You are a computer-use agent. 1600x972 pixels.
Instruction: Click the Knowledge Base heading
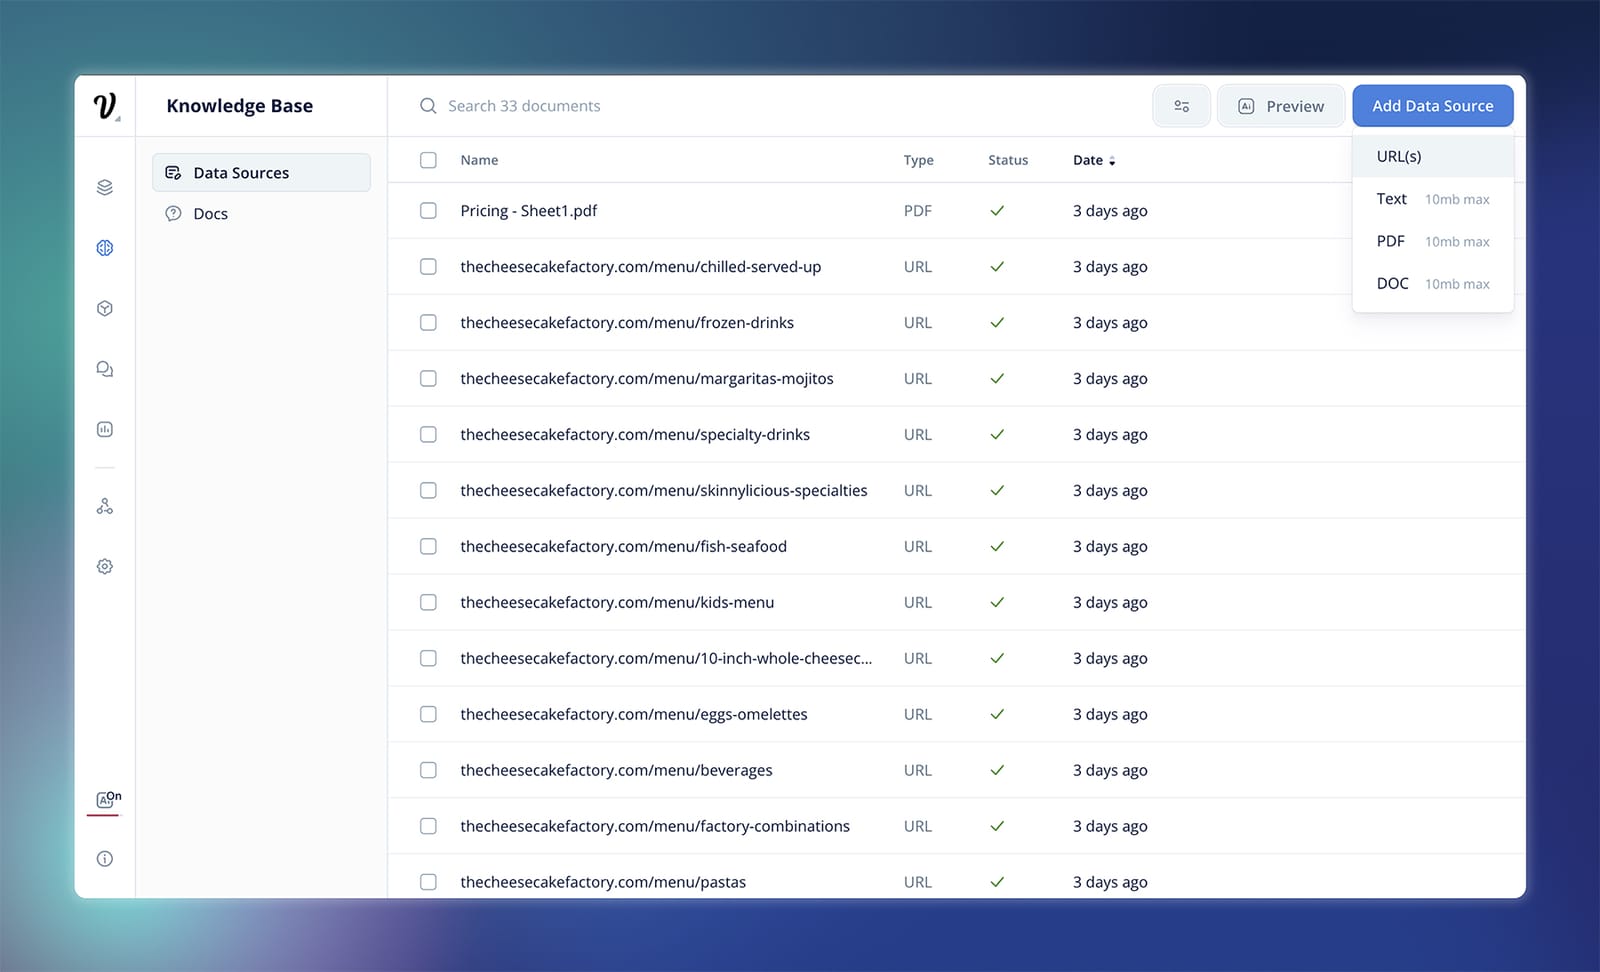tap(240, 106)
